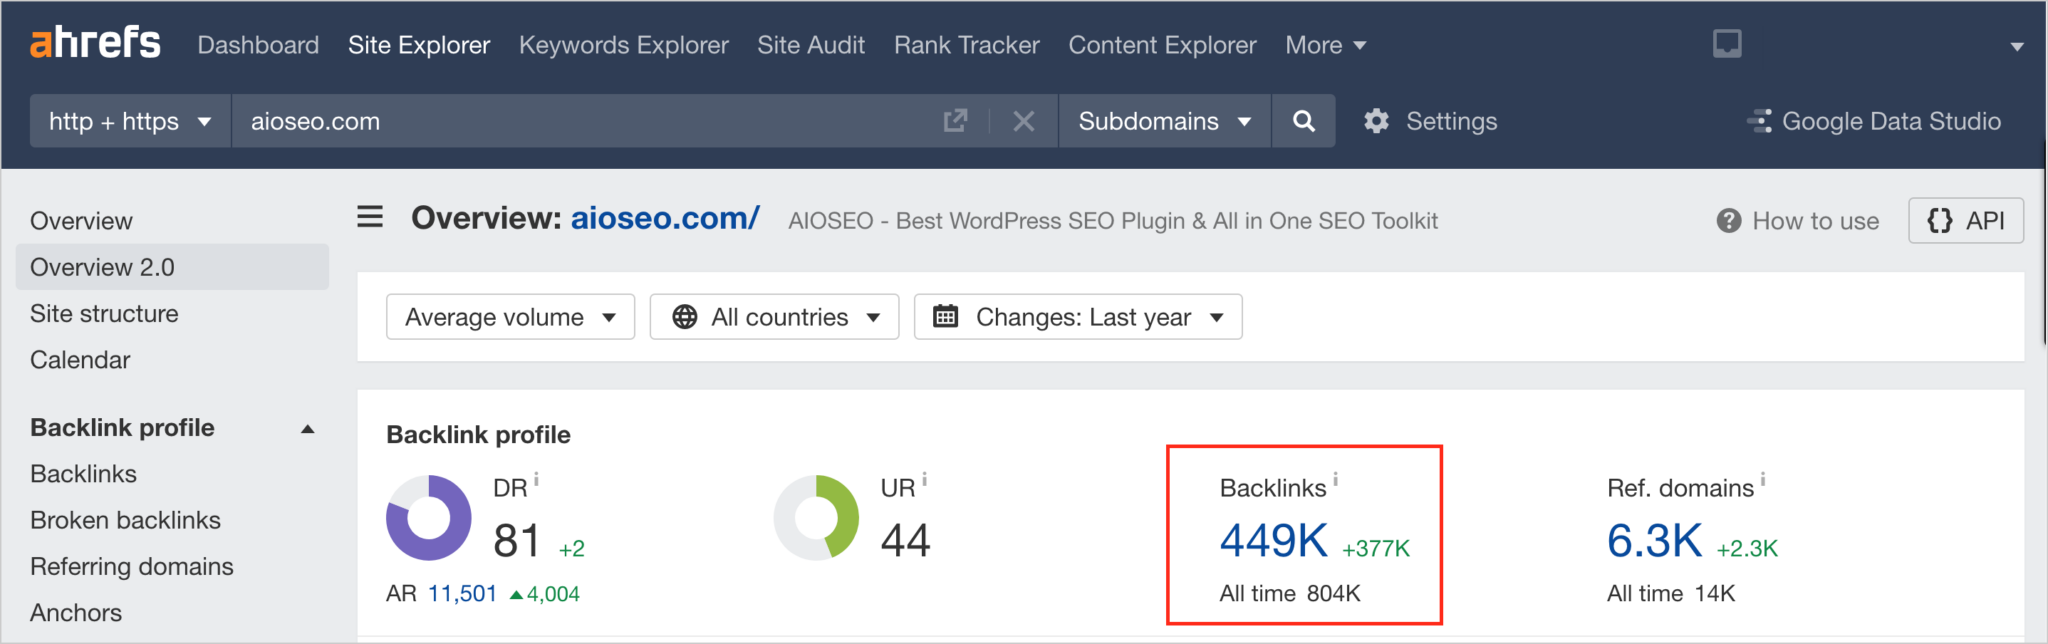The width and height of the screenshot is (2048, 644).
Task: Click the How to use help icon
Action: pyautogui.click(x=1728, y=221)
